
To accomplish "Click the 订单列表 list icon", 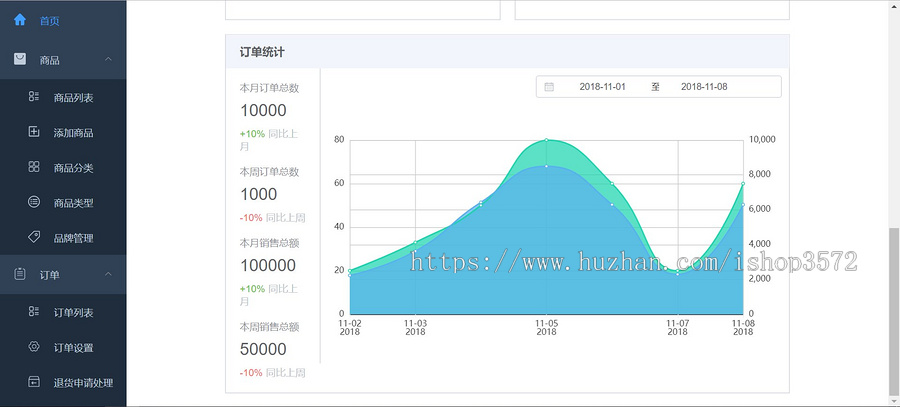I will click(34, 312).
